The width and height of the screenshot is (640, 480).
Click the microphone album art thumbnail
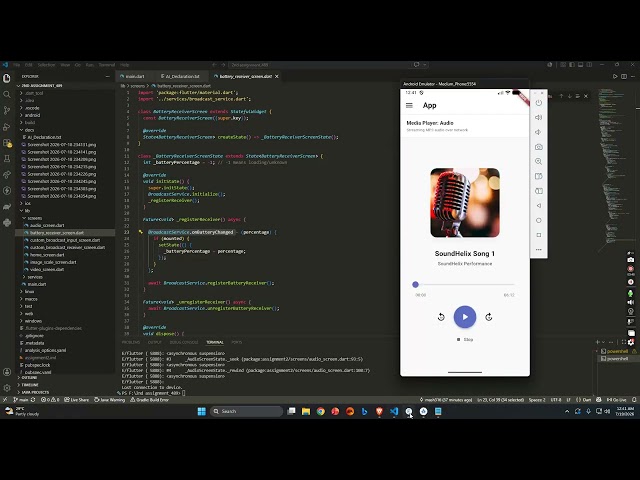click(465, 203)
